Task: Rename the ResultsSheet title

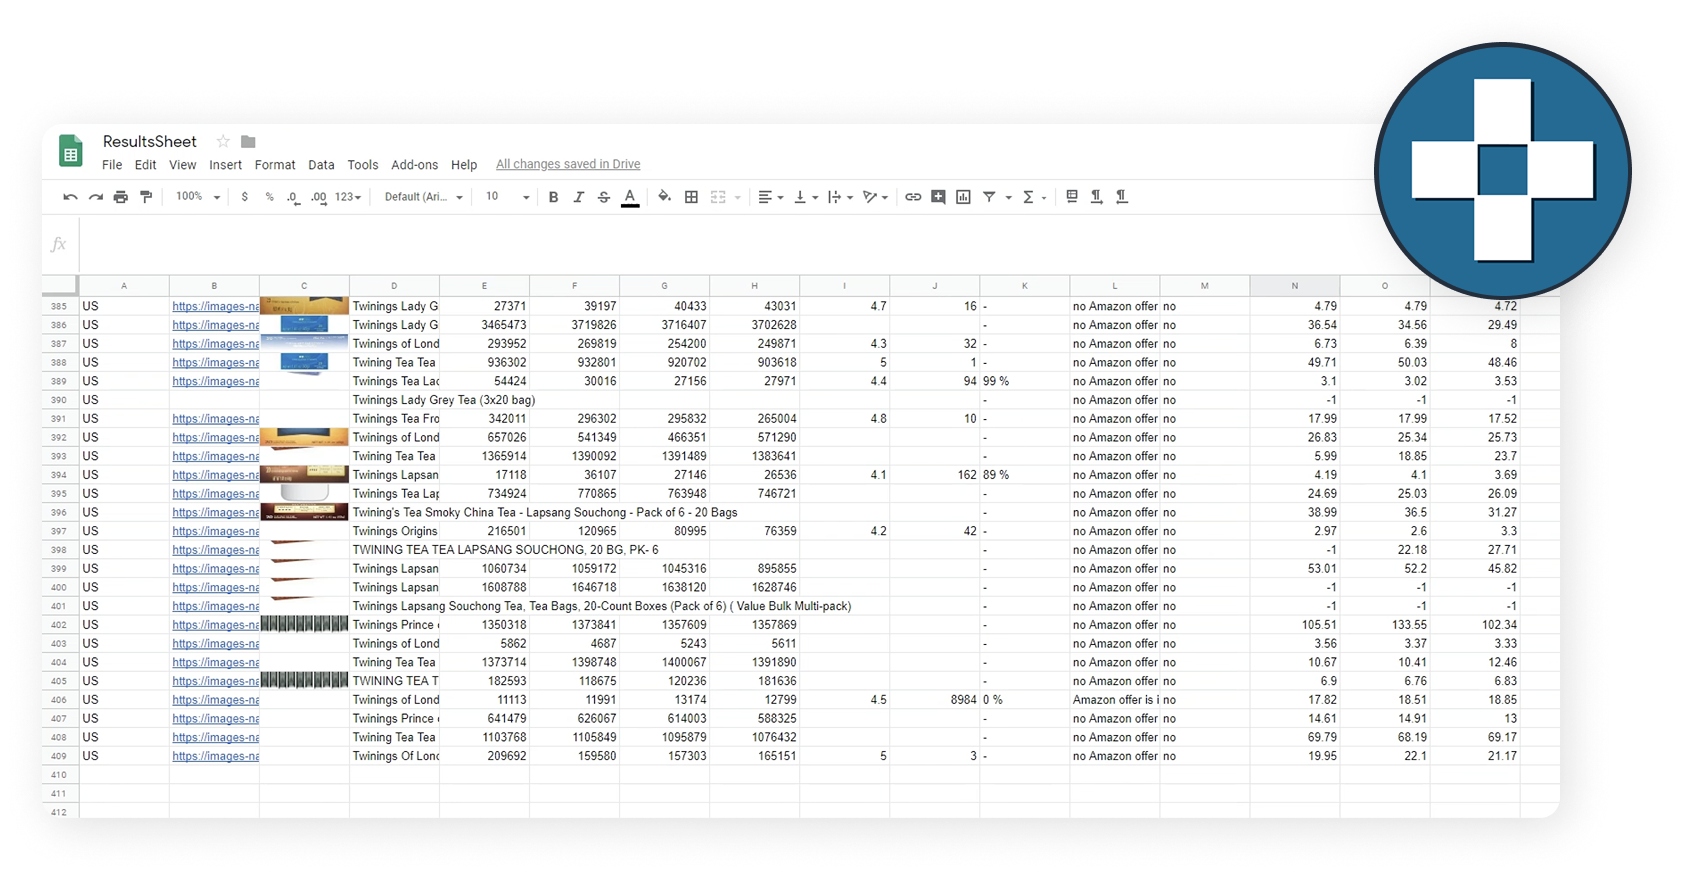Action: [150, 142]
